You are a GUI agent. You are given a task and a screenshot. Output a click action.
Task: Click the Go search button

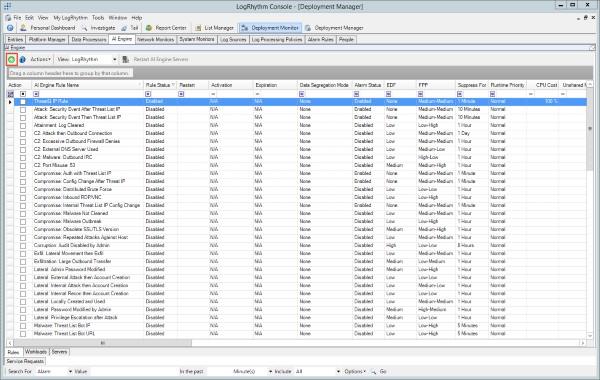383,372
